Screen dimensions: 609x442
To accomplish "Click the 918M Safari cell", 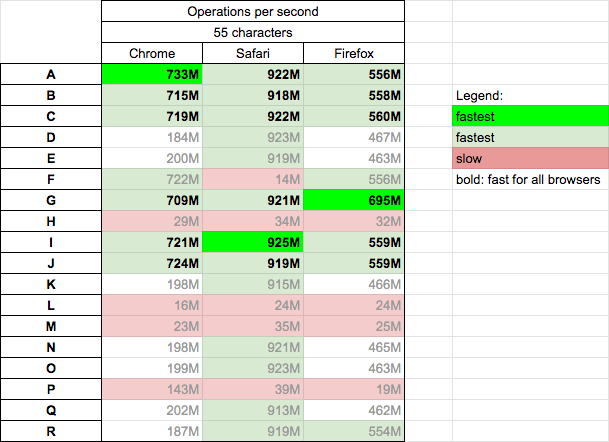I will click(253, 95).
